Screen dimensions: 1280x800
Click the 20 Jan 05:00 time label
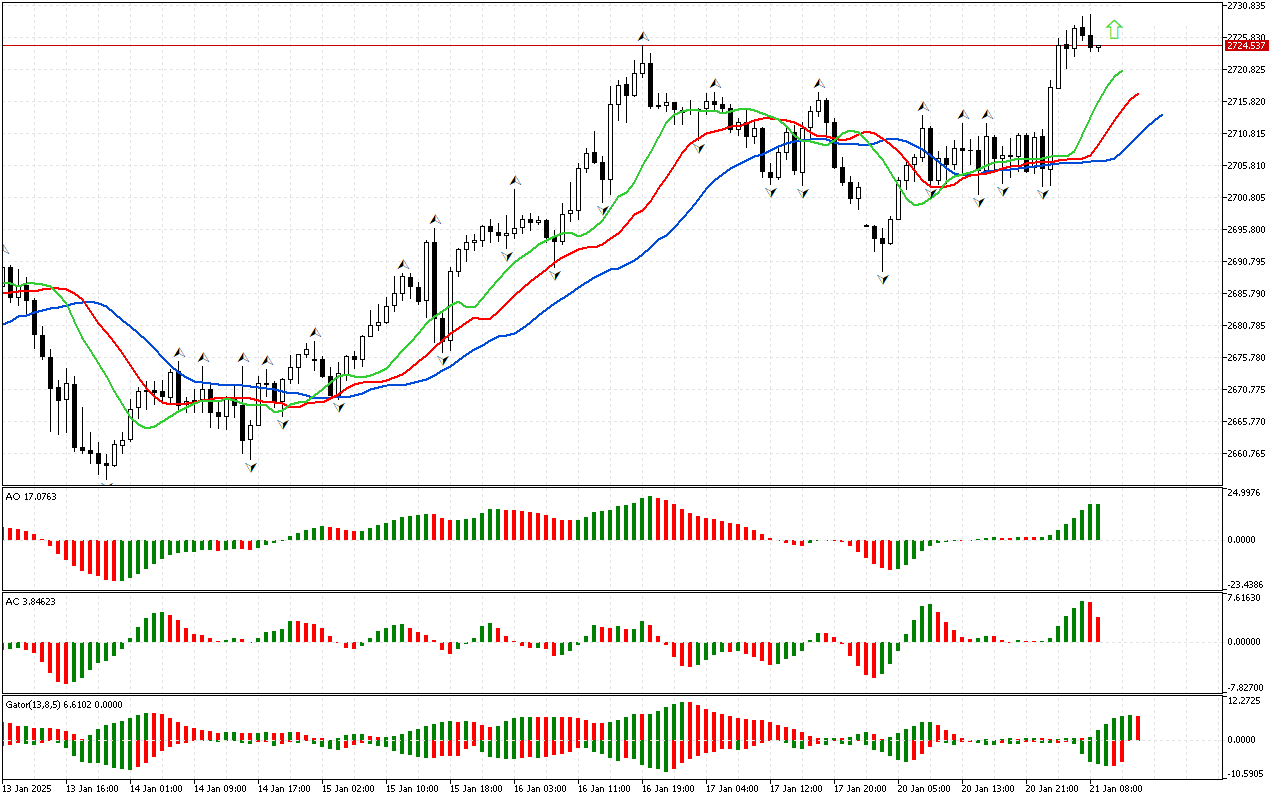(926, 789)
